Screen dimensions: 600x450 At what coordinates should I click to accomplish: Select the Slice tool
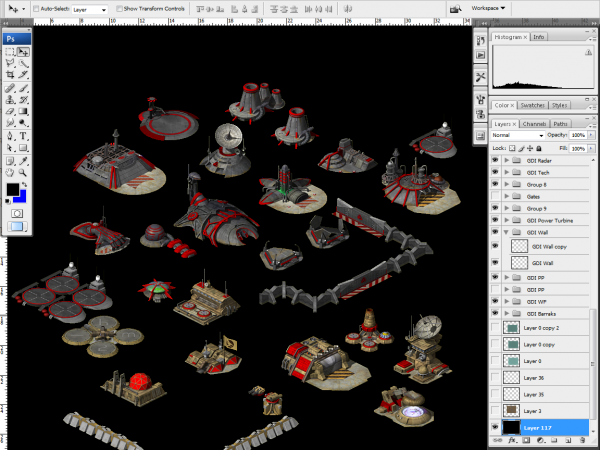pos(23,75)
